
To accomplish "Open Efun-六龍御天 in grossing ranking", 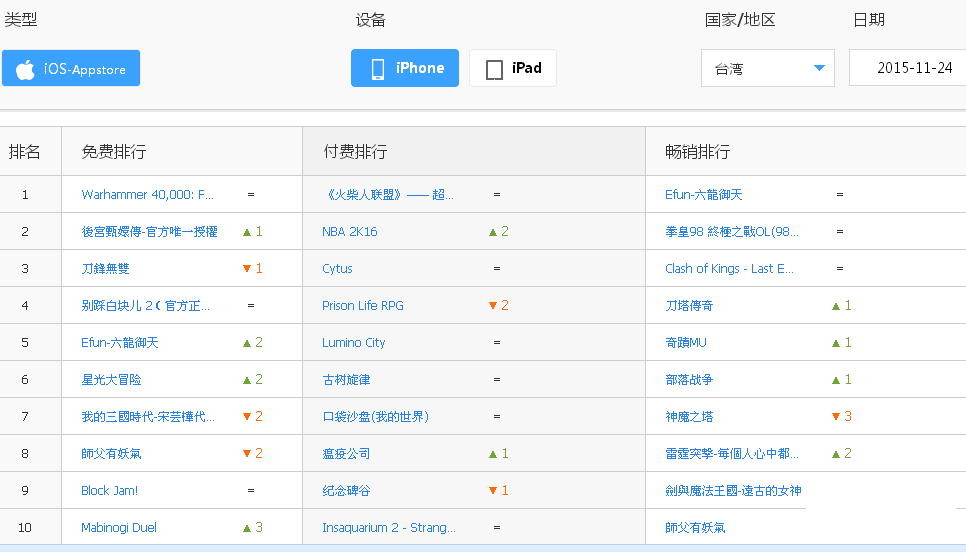I will [704, 195].
